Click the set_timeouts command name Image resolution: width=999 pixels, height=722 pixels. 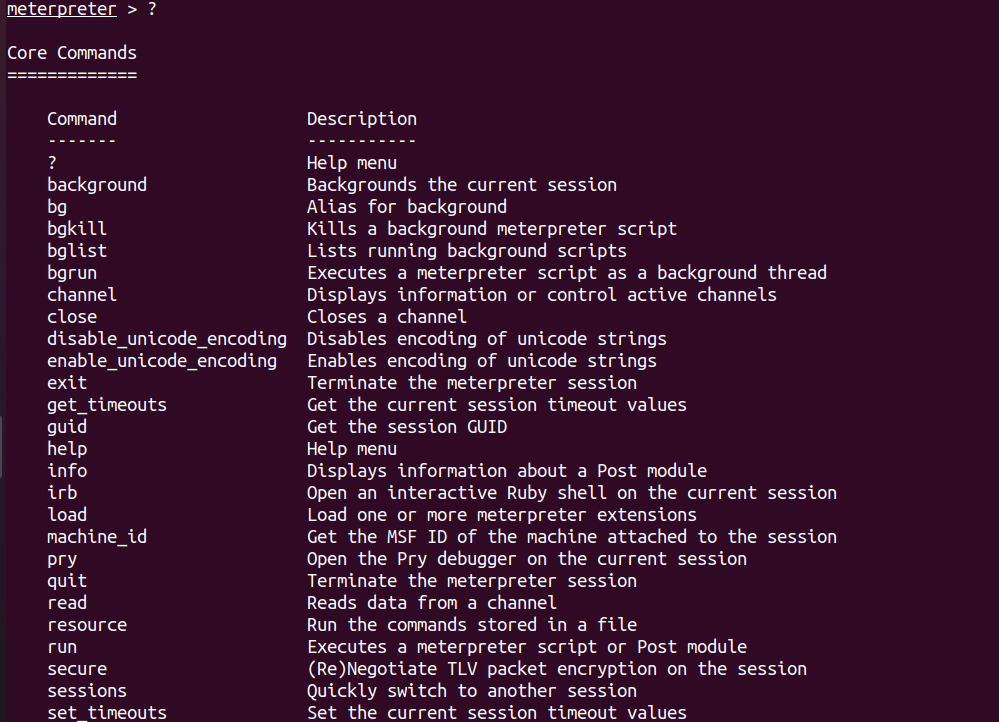coord(107,712)
